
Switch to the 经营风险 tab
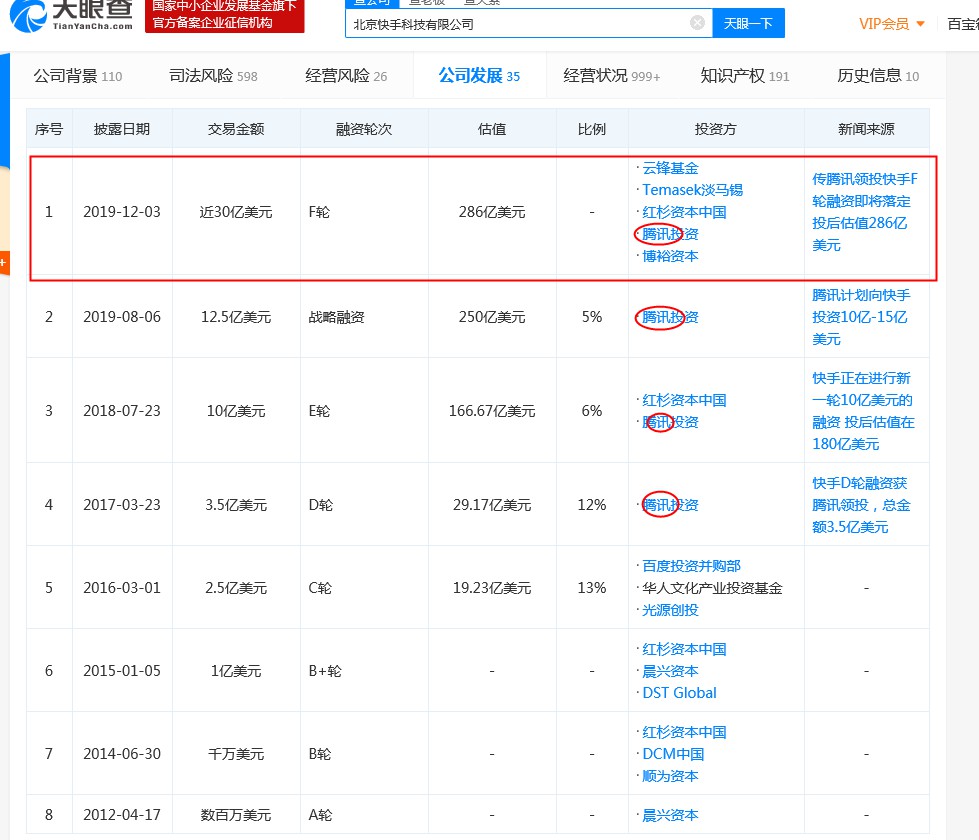click(346, 76)
